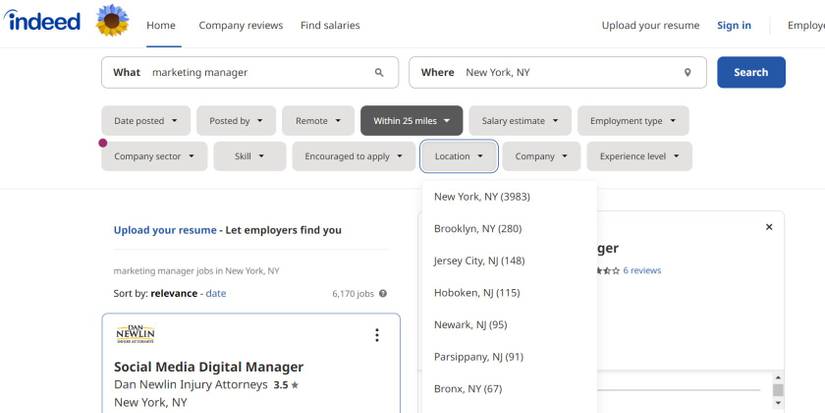Click the 6,170 jobs count text

click(353, 294)
